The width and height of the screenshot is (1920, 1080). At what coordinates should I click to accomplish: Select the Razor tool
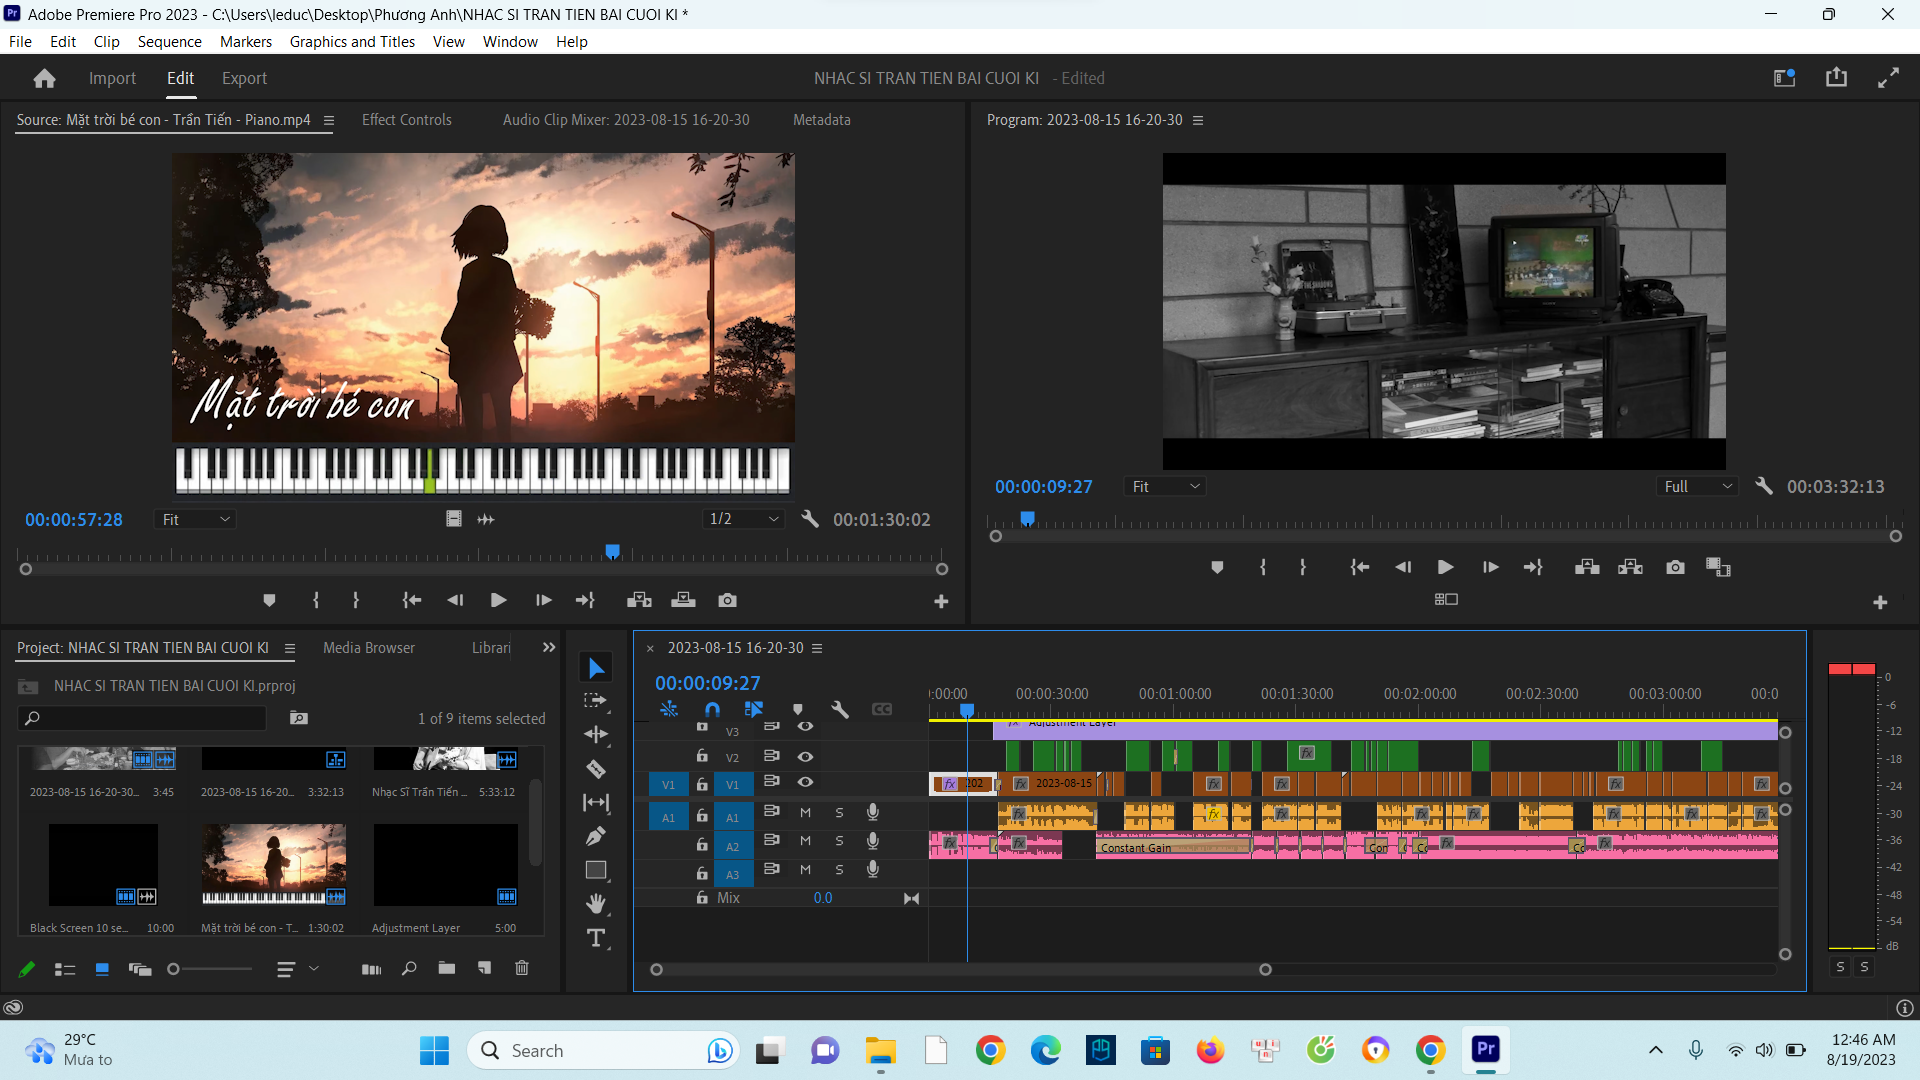596,769
